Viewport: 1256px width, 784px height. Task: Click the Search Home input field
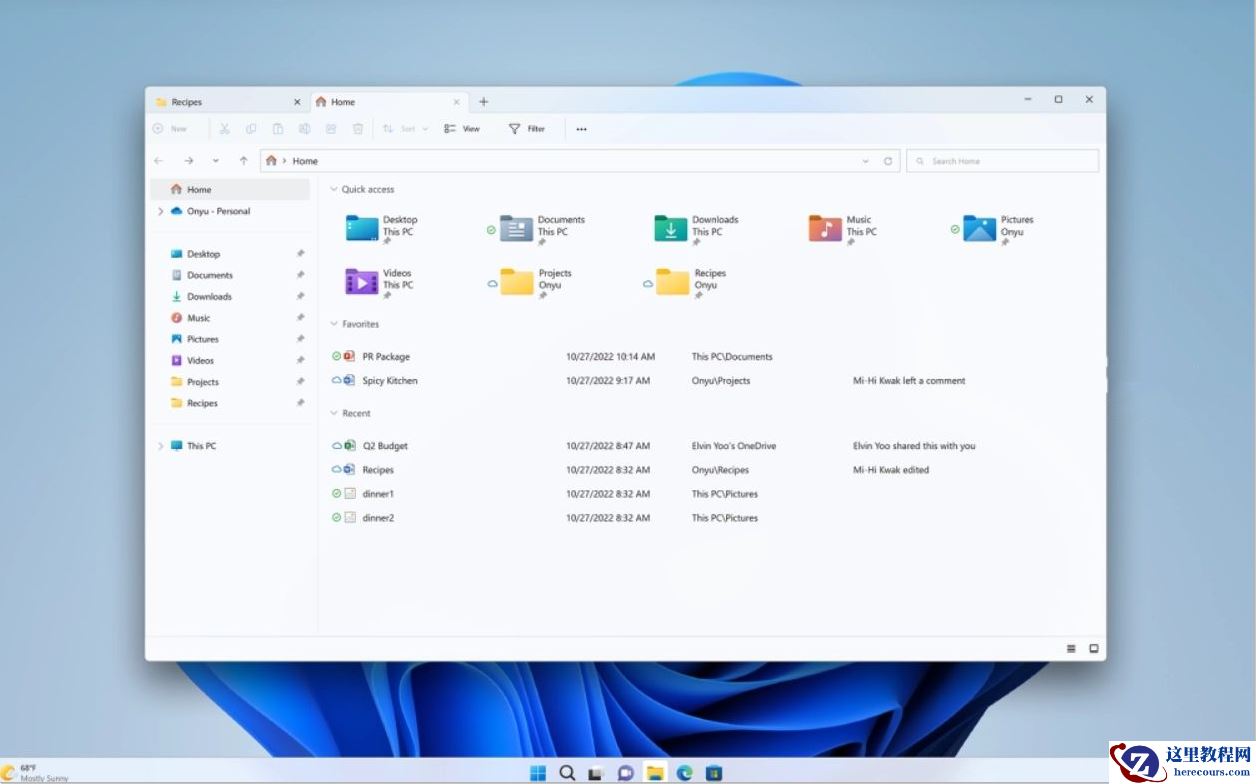coord(1000,160)
